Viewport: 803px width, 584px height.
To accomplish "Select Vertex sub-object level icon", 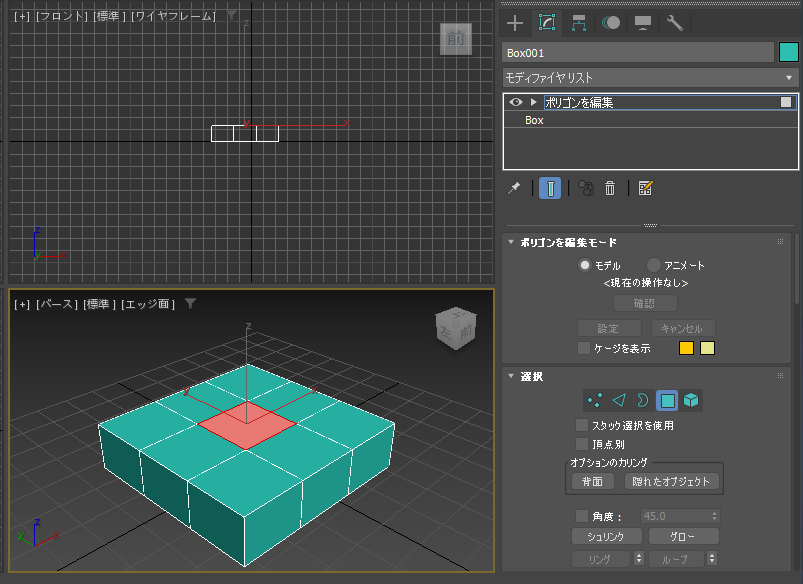I will tap(595, 400).
